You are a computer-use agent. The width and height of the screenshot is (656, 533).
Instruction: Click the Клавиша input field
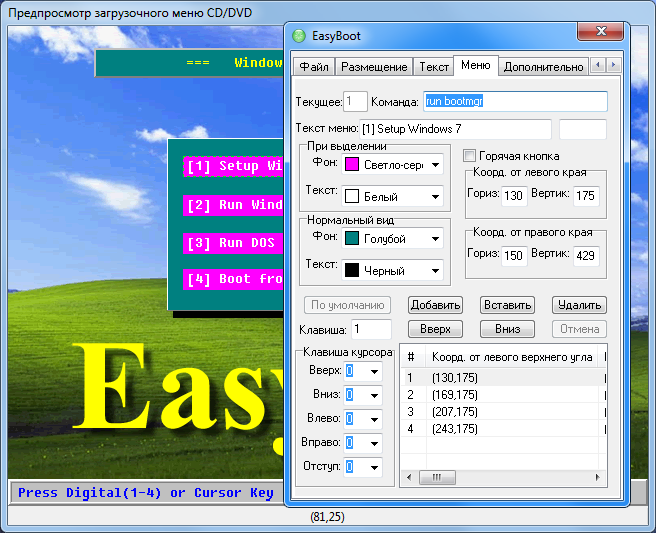(372, 329)
